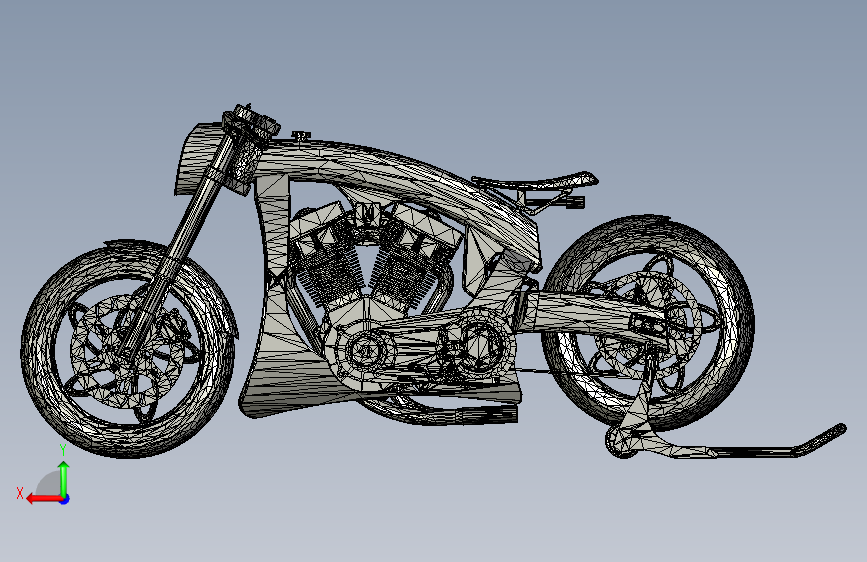Click the red X axis arrow on the triad
Screen dimensions: 867x562
tap(44, 499)
